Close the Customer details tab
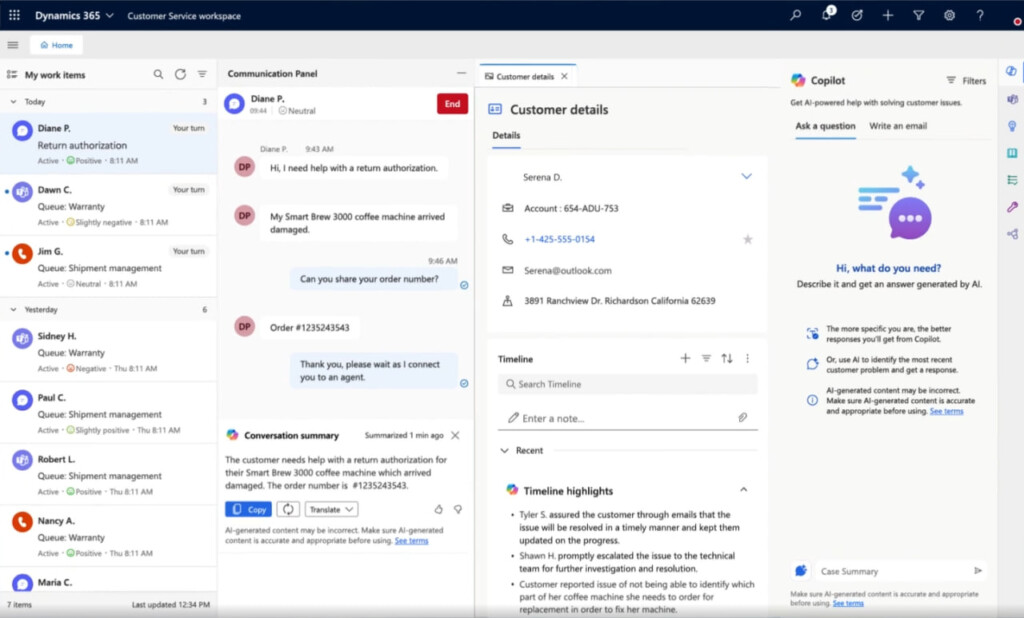 (x=564, y=76)
